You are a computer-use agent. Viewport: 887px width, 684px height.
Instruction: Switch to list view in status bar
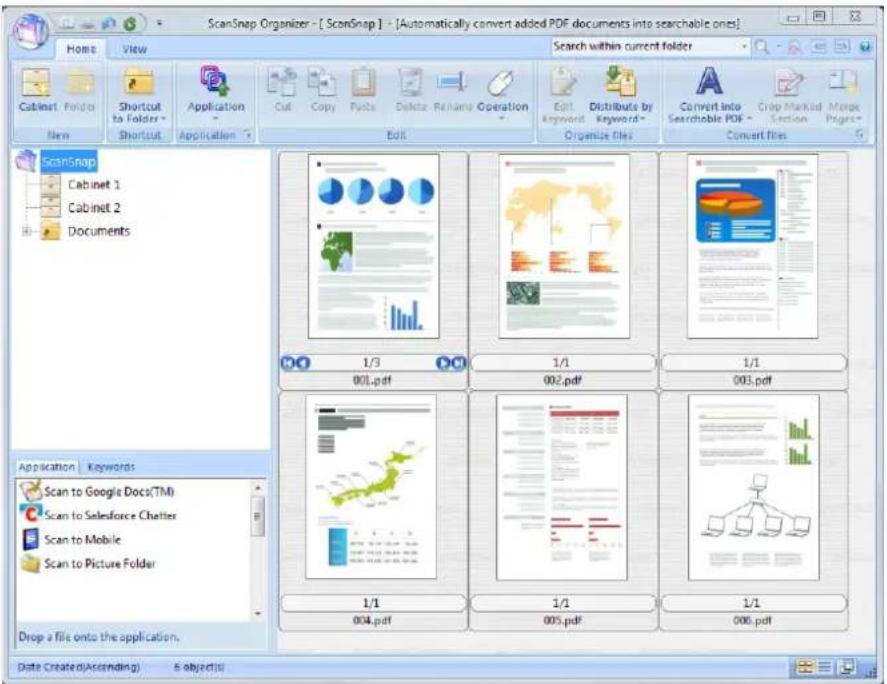pyautogui.click(x=825, y=667)
